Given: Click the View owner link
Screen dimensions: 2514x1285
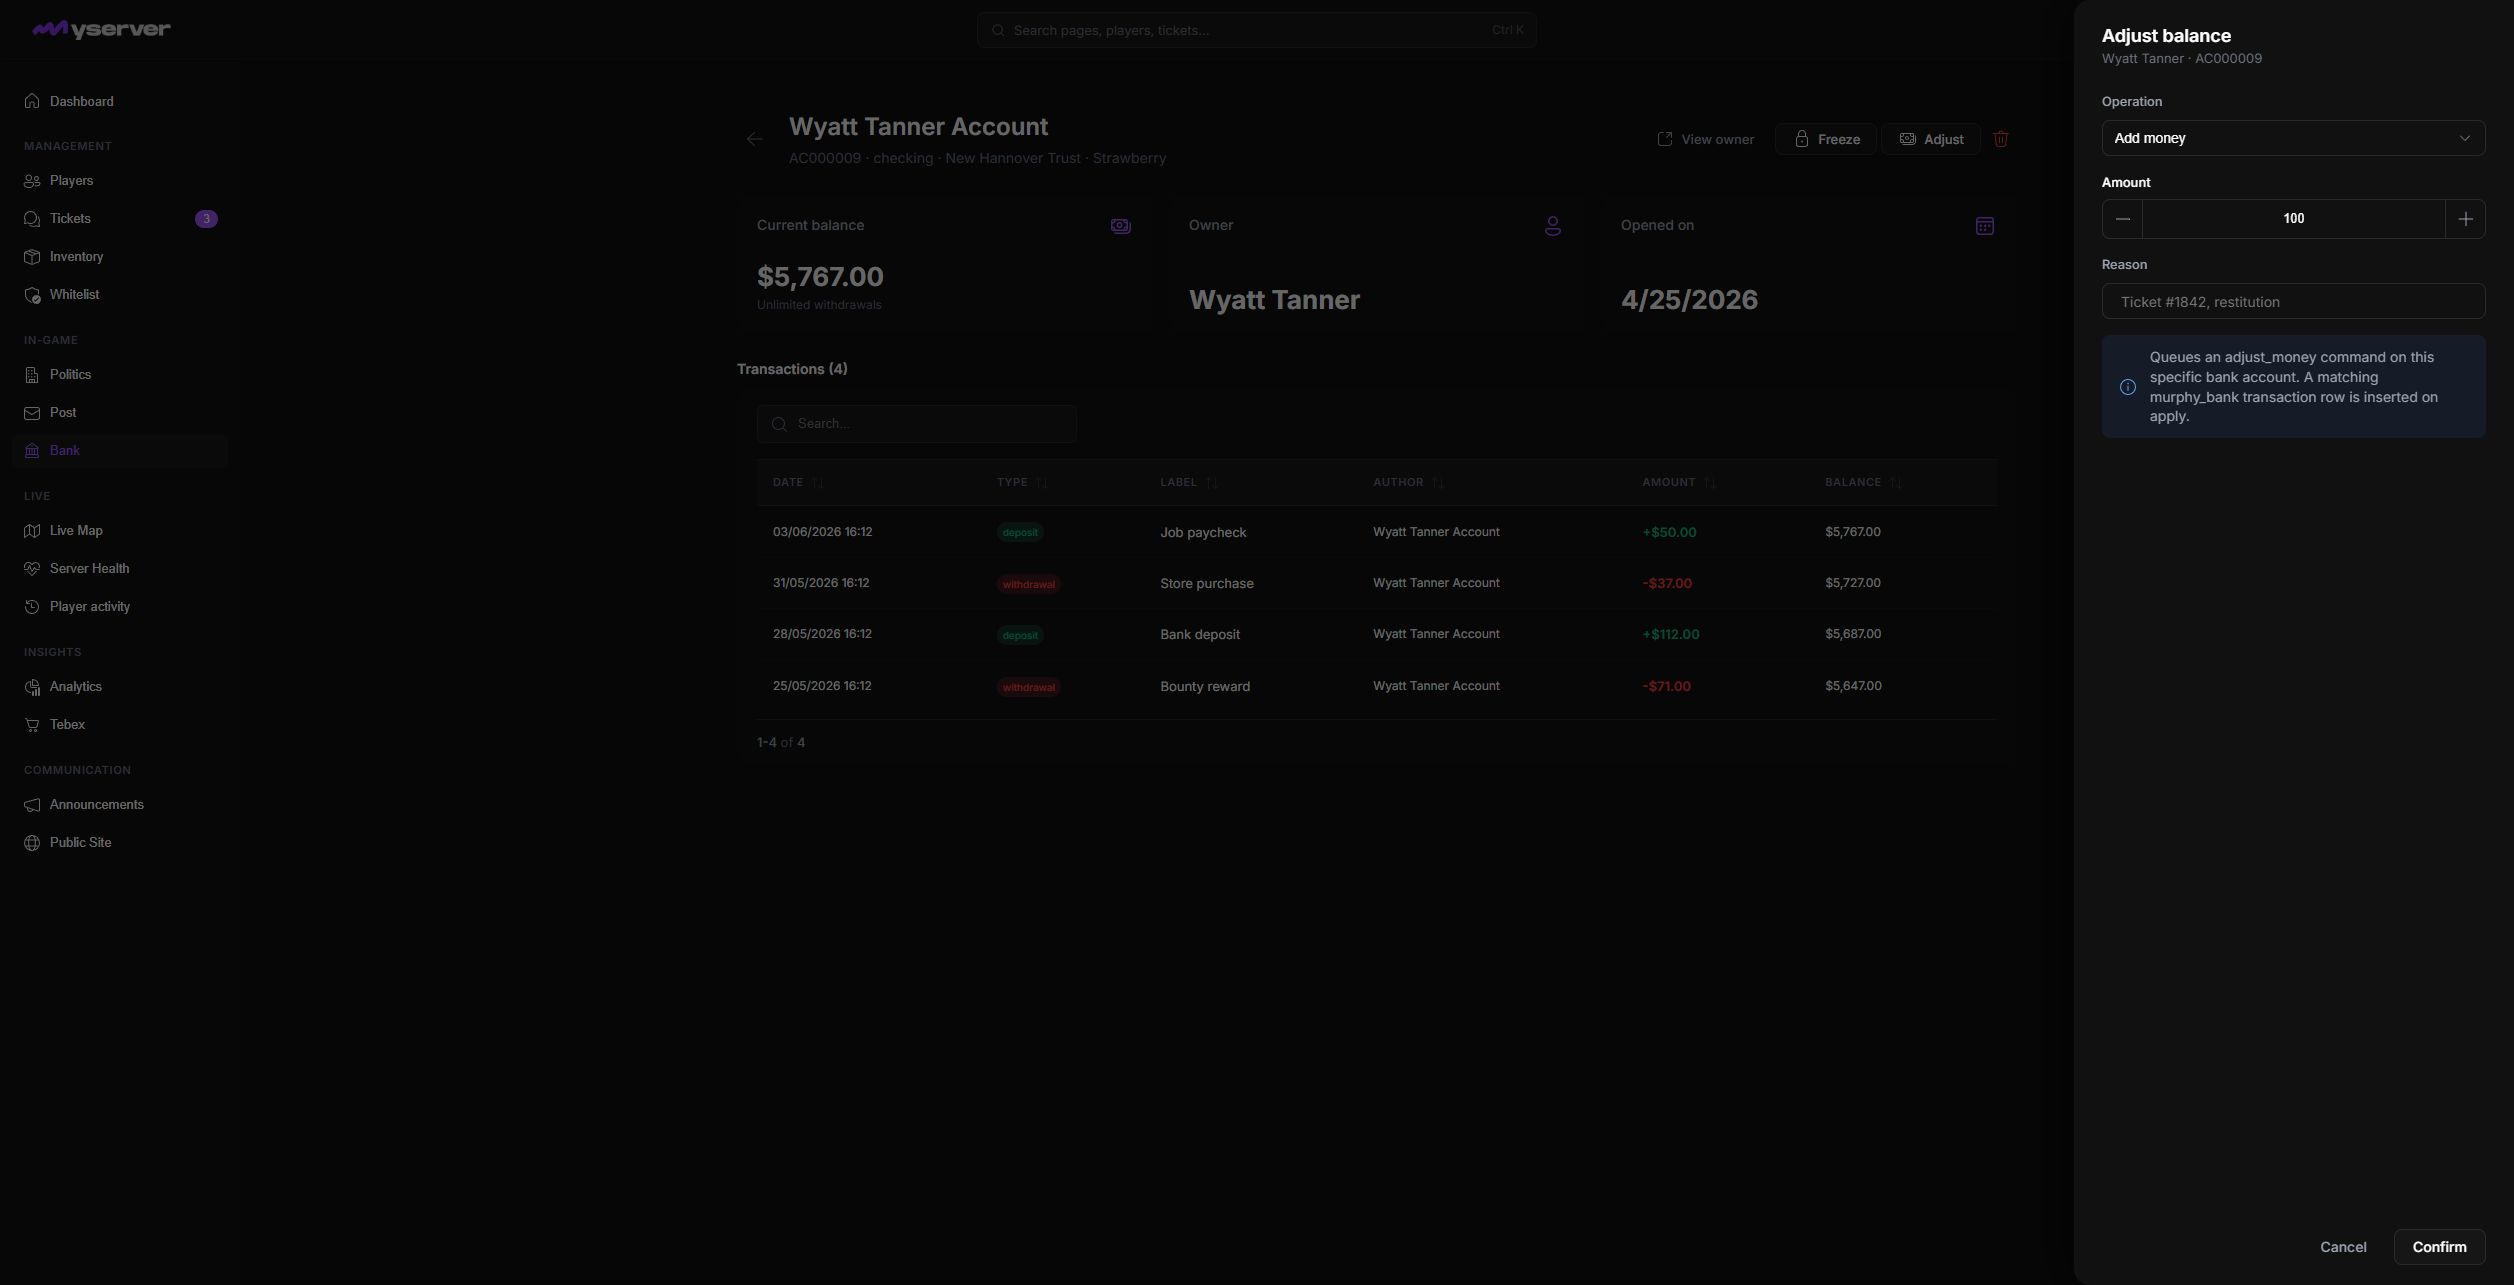Looking at the screenshot, I should click(1706, 139).
